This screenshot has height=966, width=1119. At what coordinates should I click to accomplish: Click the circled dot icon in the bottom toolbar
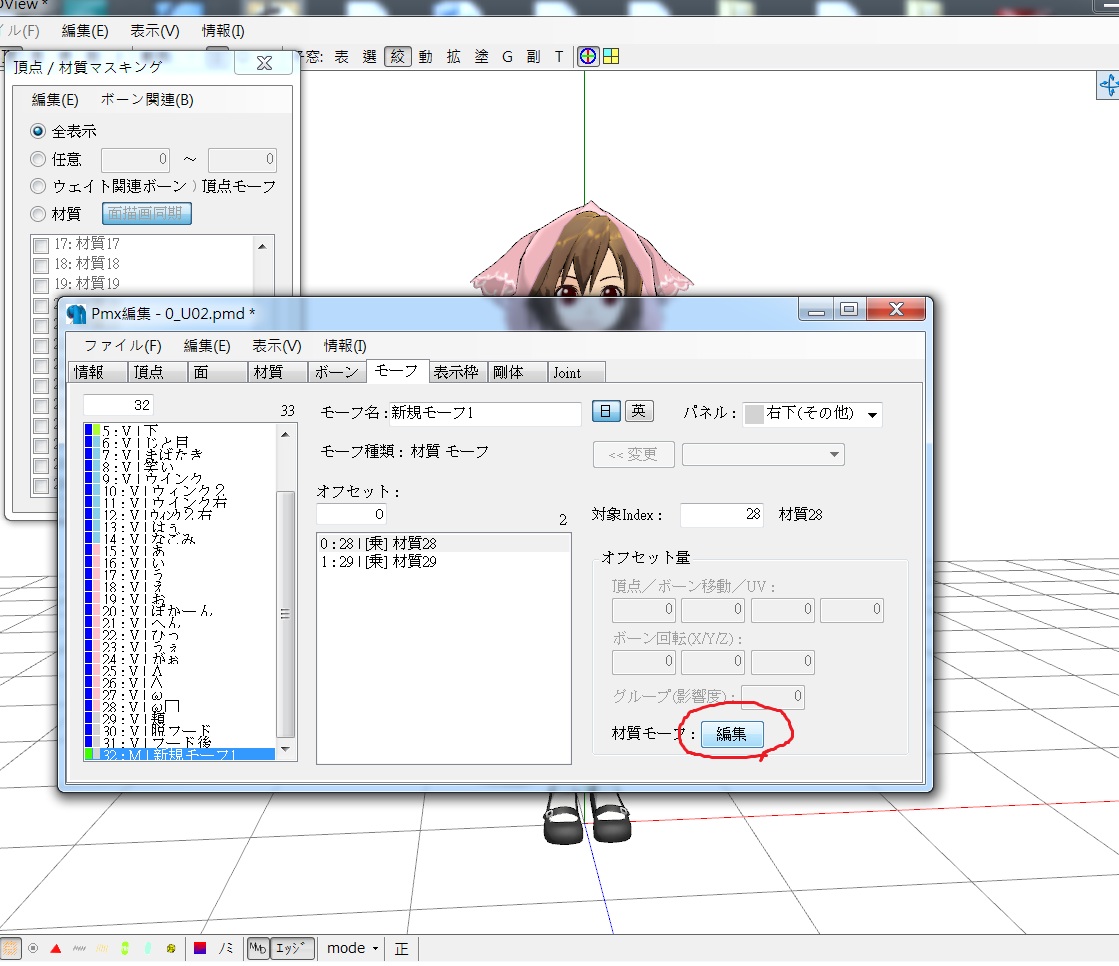coord(33,948)
